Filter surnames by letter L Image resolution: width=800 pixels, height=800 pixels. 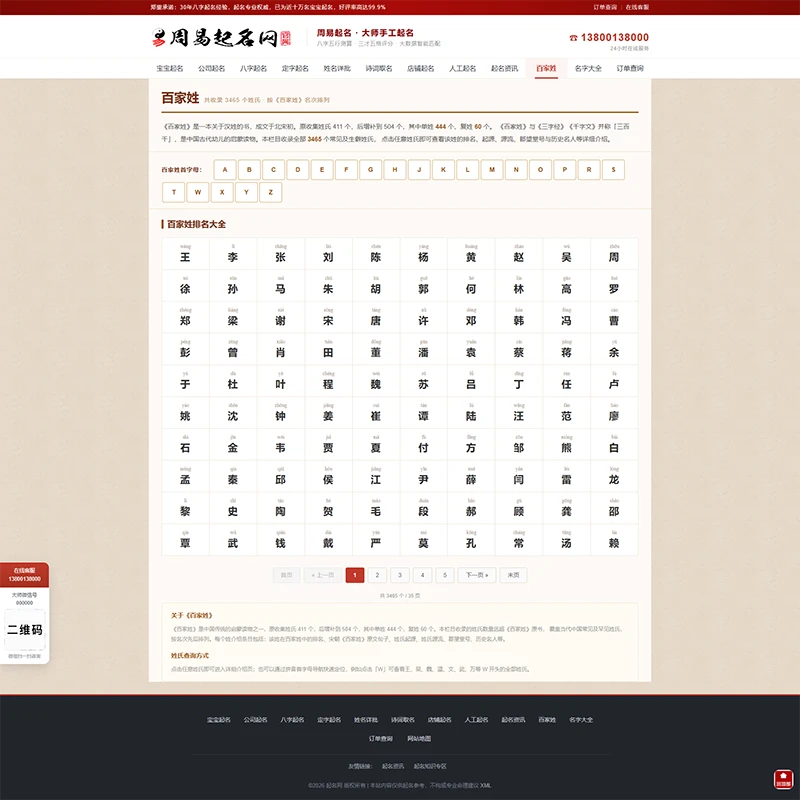tap(468, 170)
